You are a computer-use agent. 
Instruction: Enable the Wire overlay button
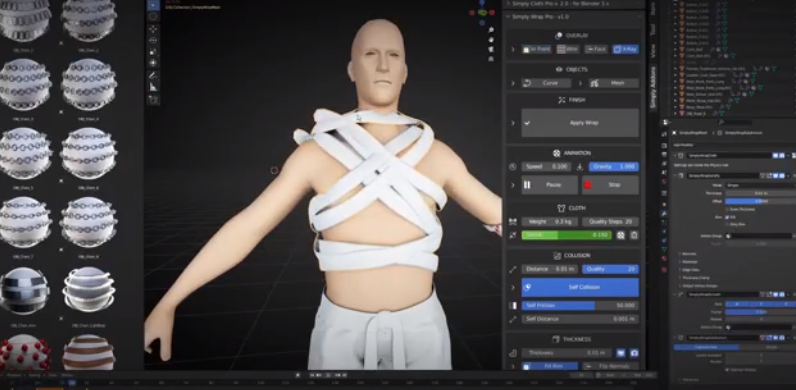(x=568, y=49)
